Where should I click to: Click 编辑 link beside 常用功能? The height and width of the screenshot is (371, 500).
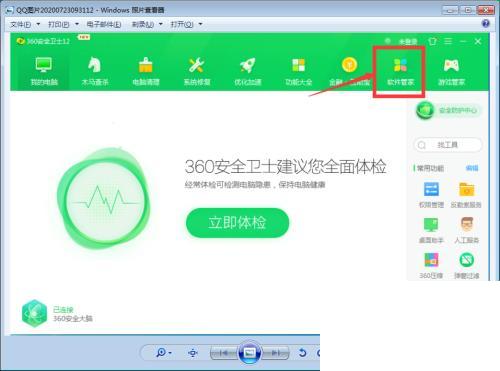(x=472, y=168)
